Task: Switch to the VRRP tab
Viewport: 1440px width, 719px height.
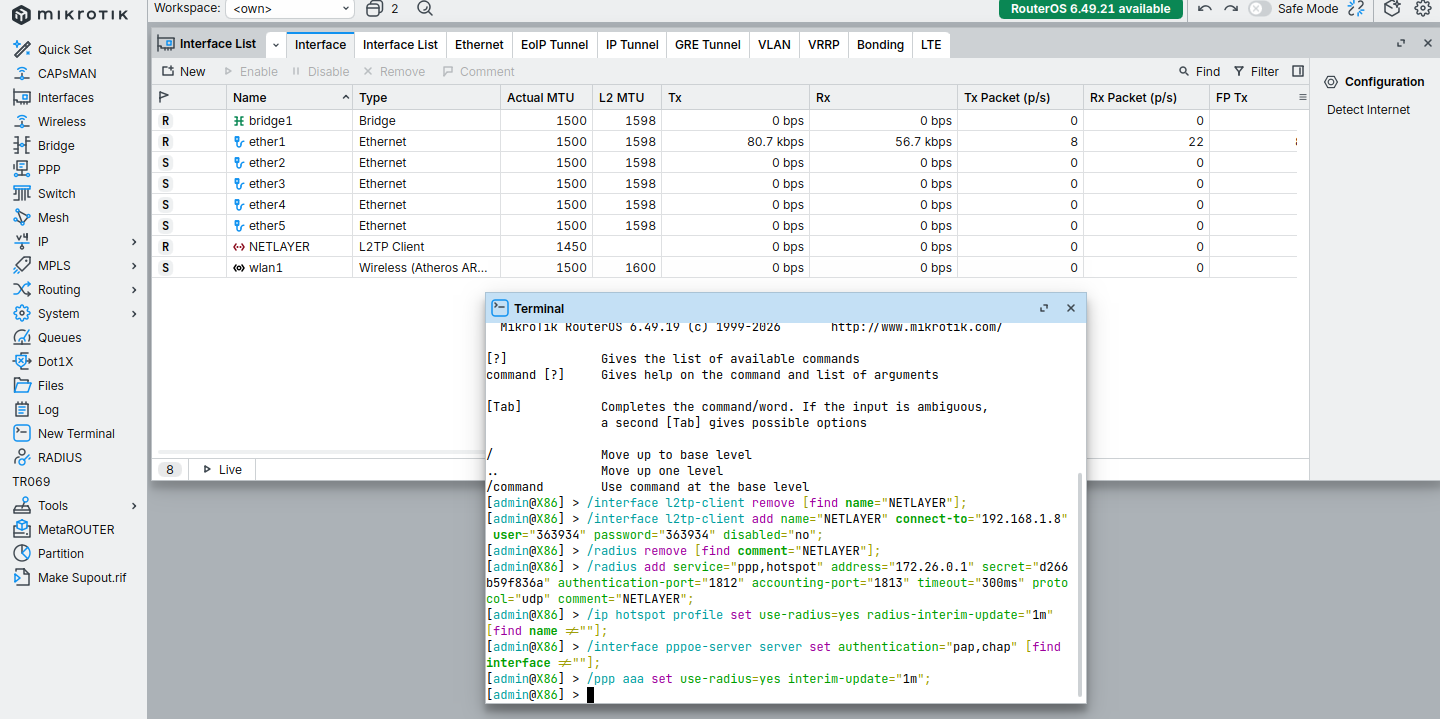Action: tap(824, 45)
